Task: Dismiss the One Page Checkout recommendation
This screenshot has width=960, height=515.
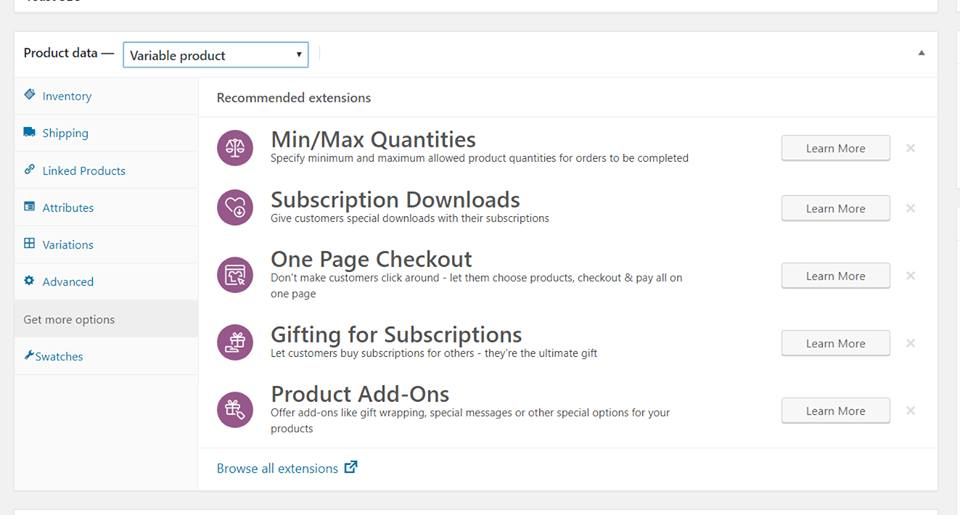Action: 910,276
